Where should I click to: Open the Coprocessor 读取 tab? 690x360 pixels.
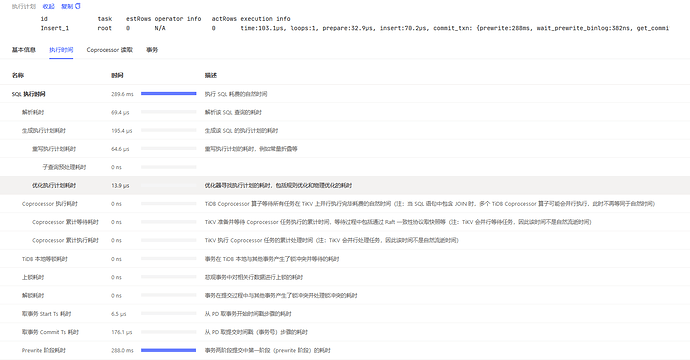[110, 50]
